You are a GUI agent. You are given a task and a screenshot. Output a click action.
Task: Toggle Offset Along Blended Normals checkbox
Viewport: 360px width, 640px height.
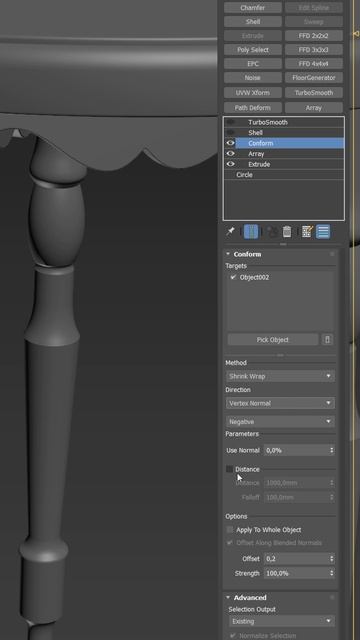click(230, 543)
